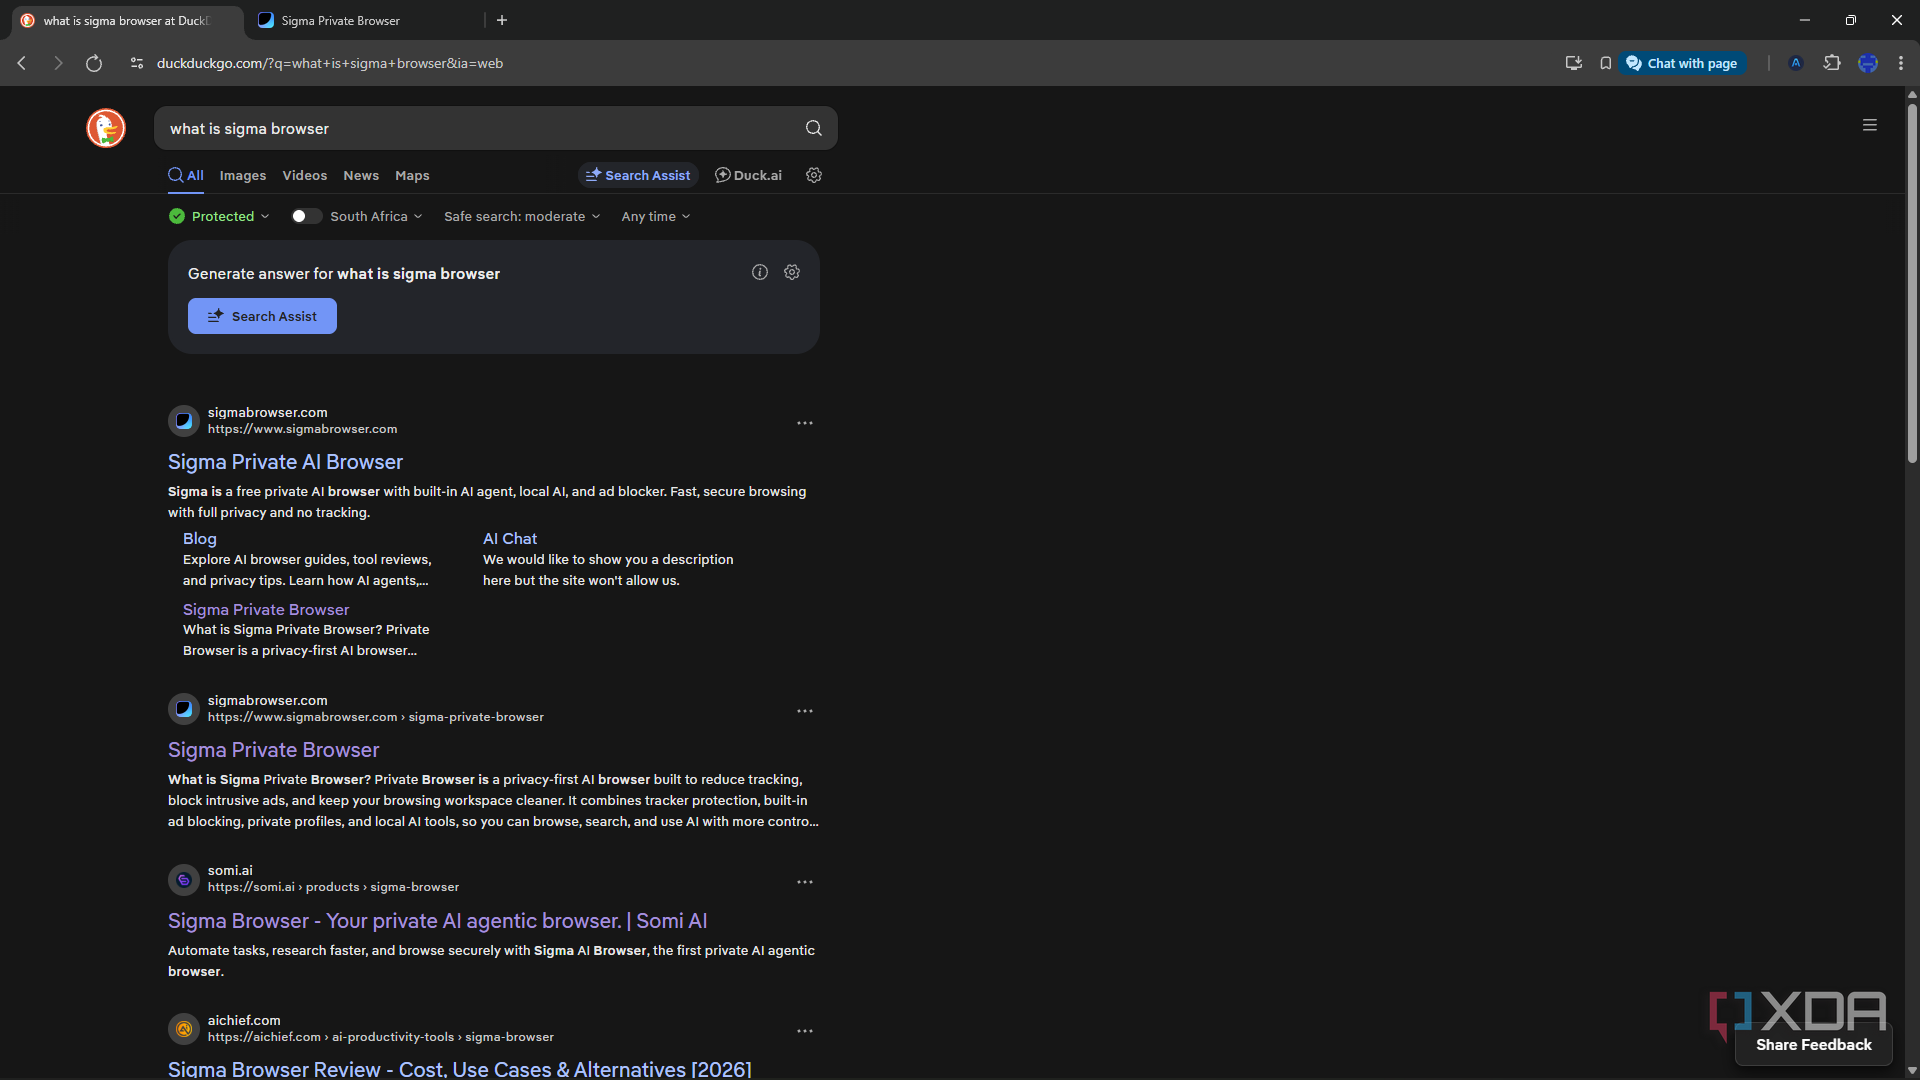Open a new tab with the plus button
Viewport: 1920px width, 1080px height.
click(x=502, y=20)
